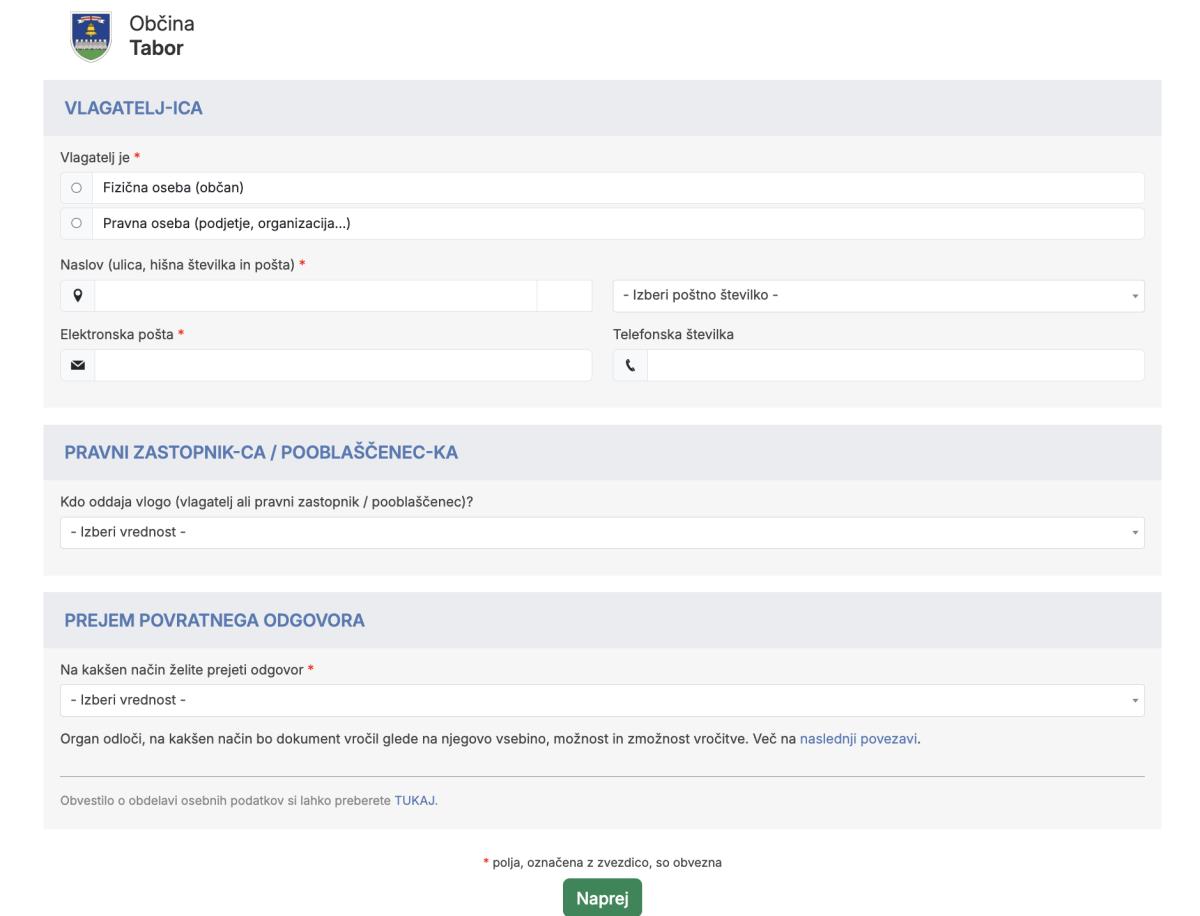The width and height of the screenshot is (1200, 916).
Task: Click the map pin icon in address row
Action: [x=77, y=296]
